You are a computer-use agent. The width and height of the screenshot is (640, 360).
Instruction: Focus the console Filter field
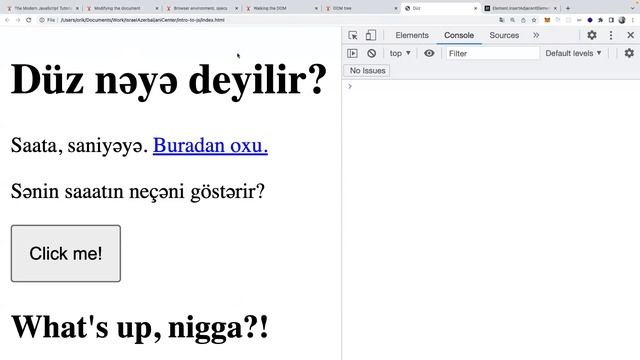pos(493,53)
